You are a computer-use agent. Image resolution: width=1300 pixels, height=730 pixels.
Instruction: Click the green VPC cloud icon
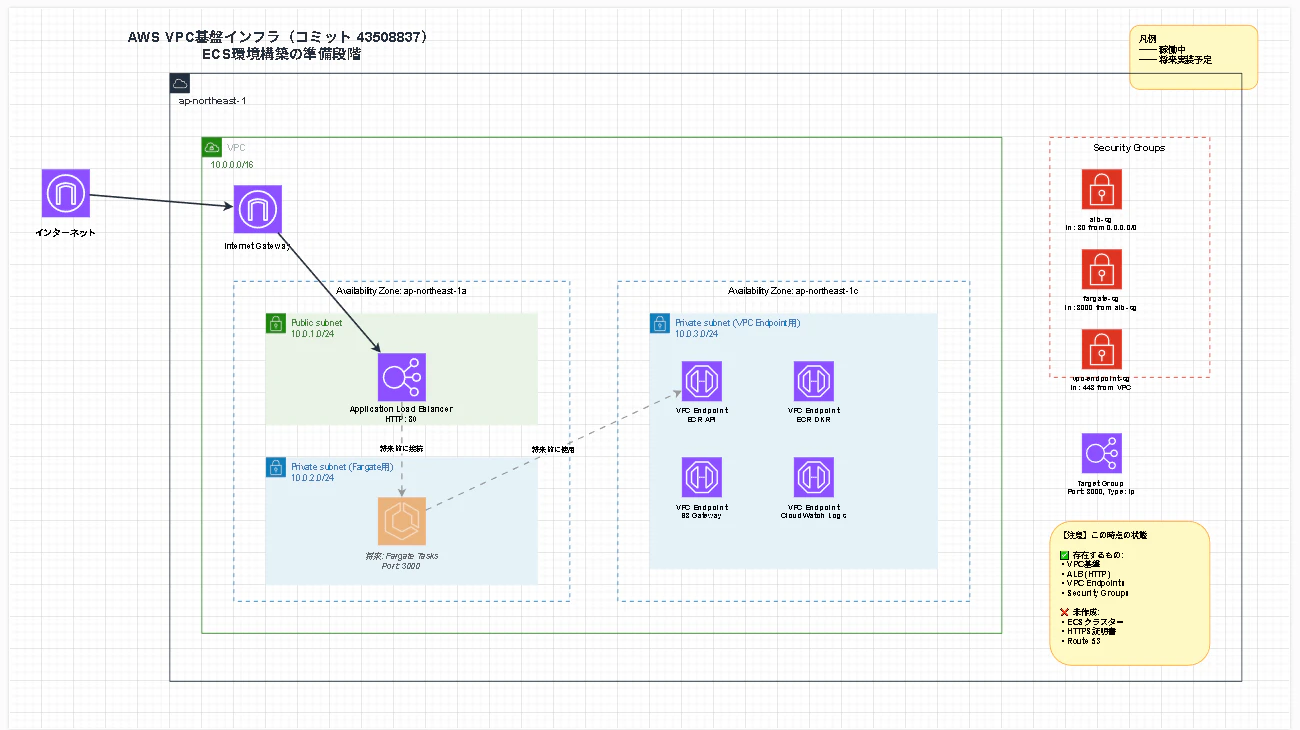[212, 147]
